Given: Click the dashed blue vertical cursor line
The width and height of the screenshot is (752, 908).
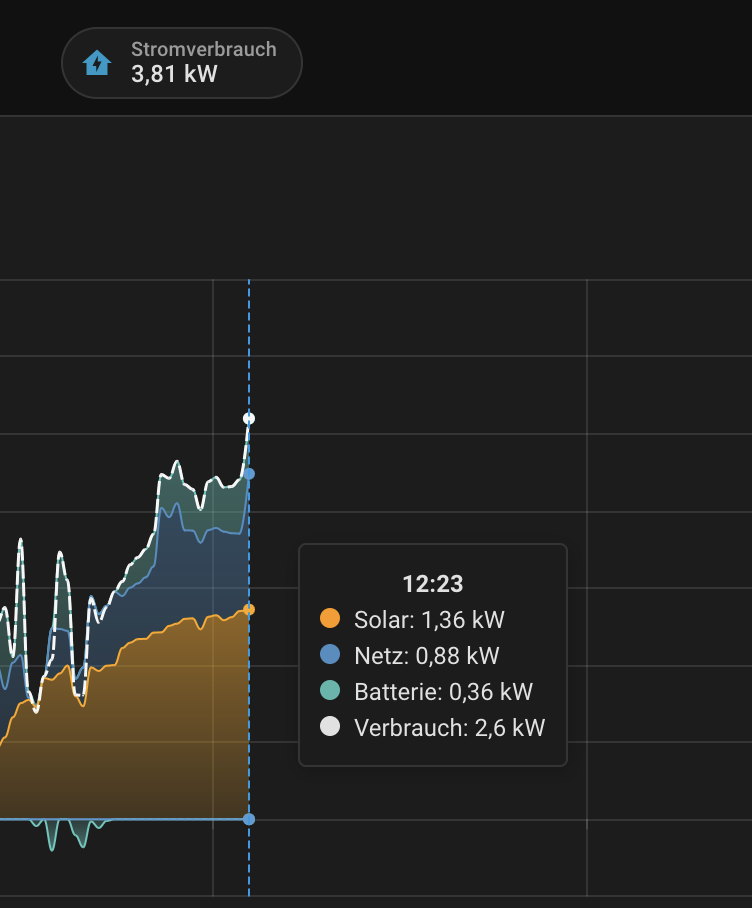Looking at the screenshot, I should click(249, 340).
